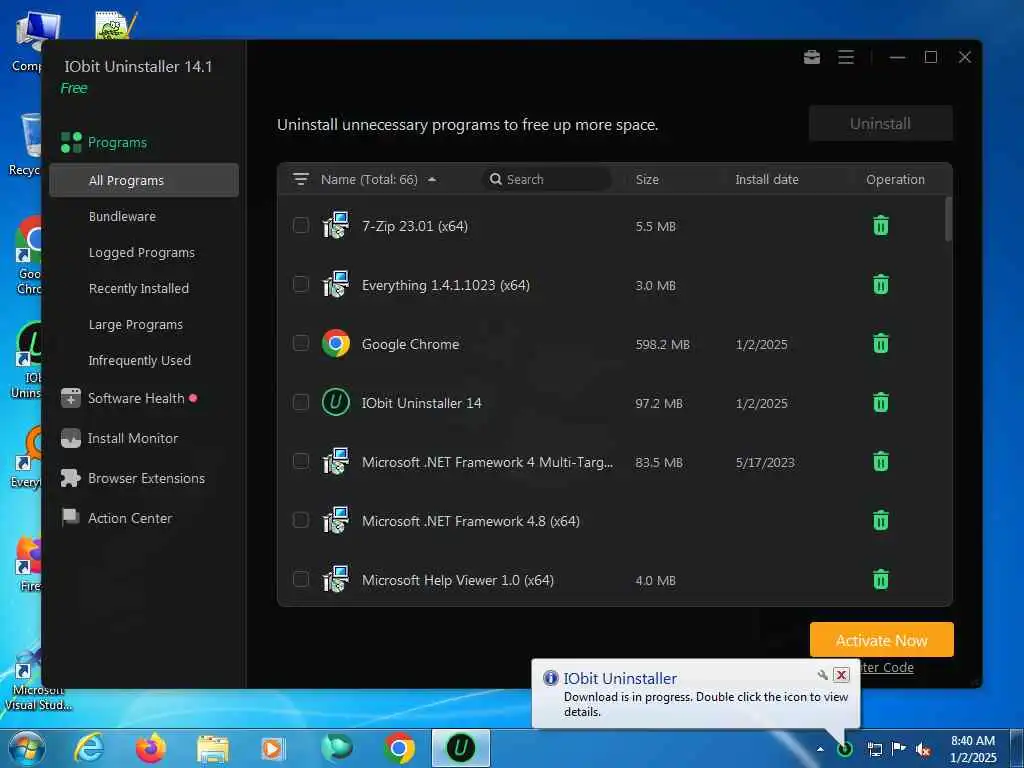This screenshot has height=768, width=1024.
Task: Open network status tray icon
Action: [x=874, y=750]
